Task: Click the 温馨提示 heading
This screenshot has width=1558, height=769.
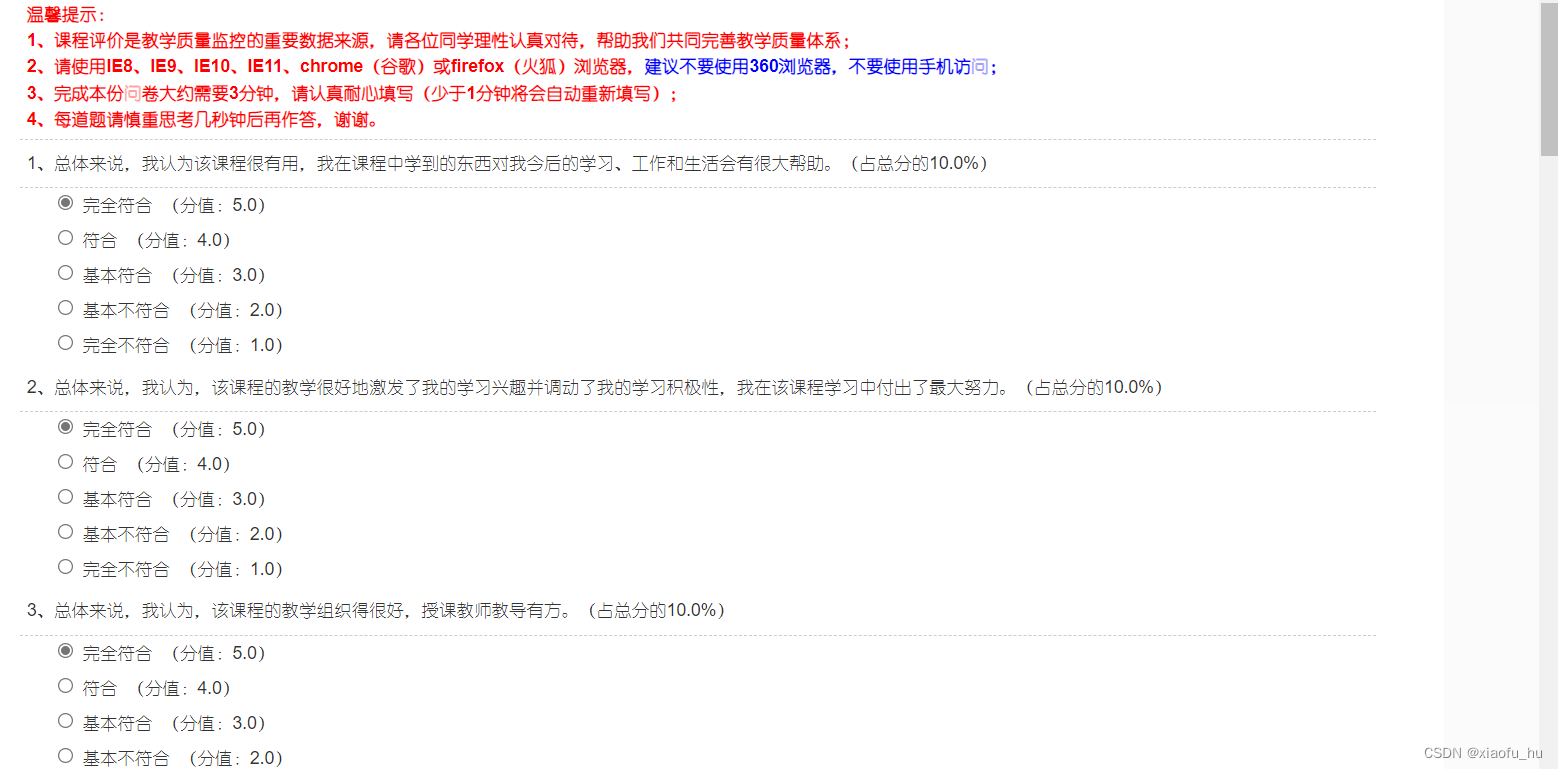Action: click(66, 15)
